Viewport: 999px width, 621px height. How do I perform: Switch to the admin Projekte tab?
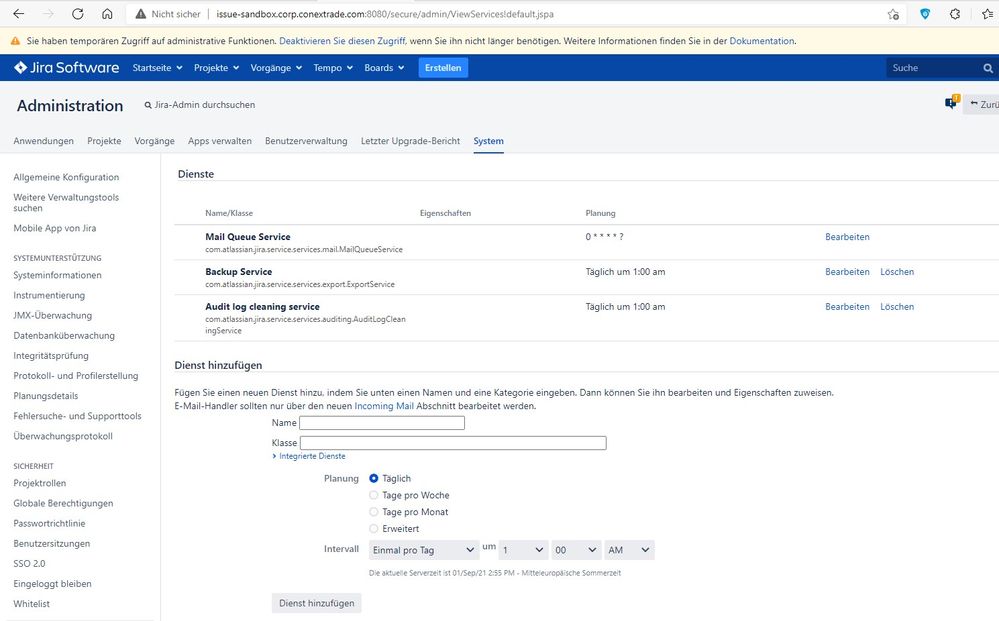click(104, 141)
